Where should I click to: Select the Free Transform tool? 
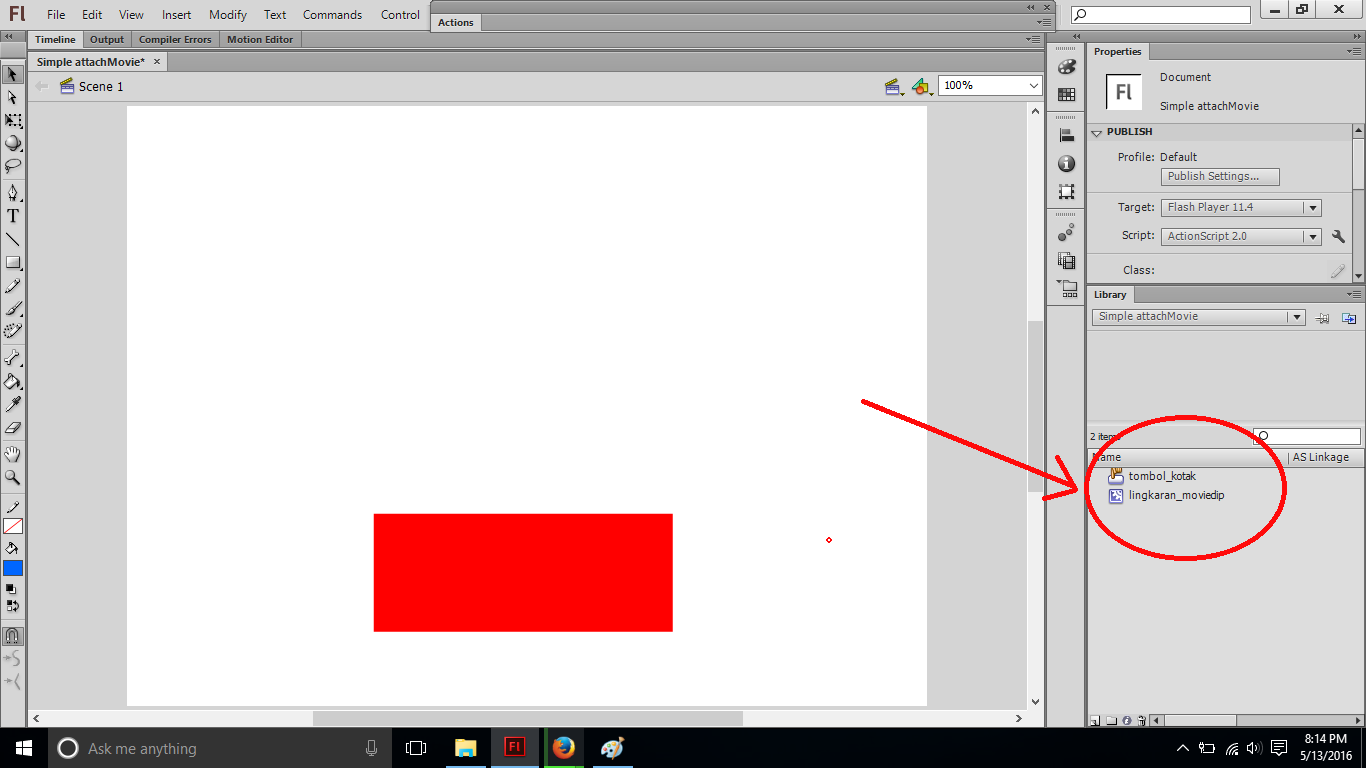[13, 120]
